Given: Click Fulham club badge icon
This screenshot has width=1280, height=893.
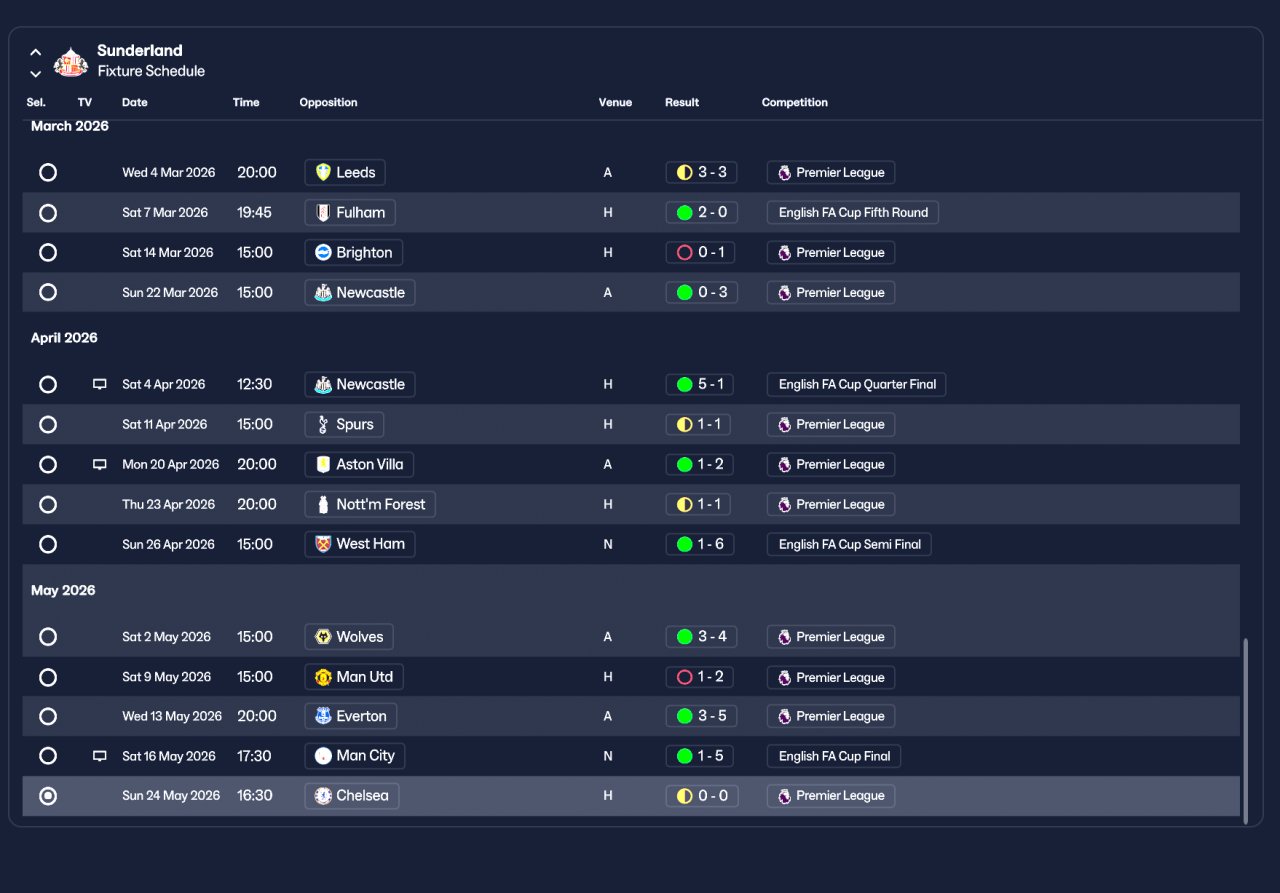Looking at the screenshot, I should click(323, 212).
